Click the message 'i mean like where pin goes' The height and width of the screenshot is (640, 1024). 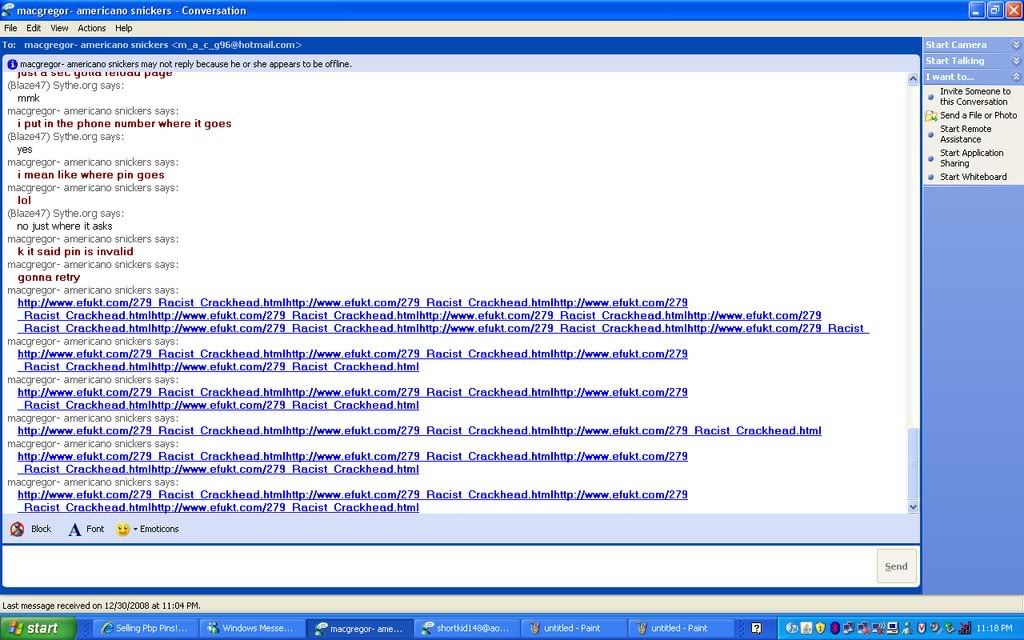point(91,174)
